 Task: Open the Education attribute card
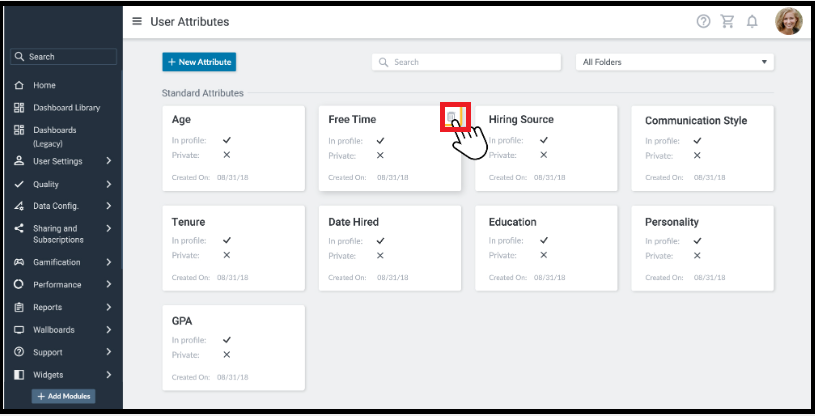tap(546, 248)
